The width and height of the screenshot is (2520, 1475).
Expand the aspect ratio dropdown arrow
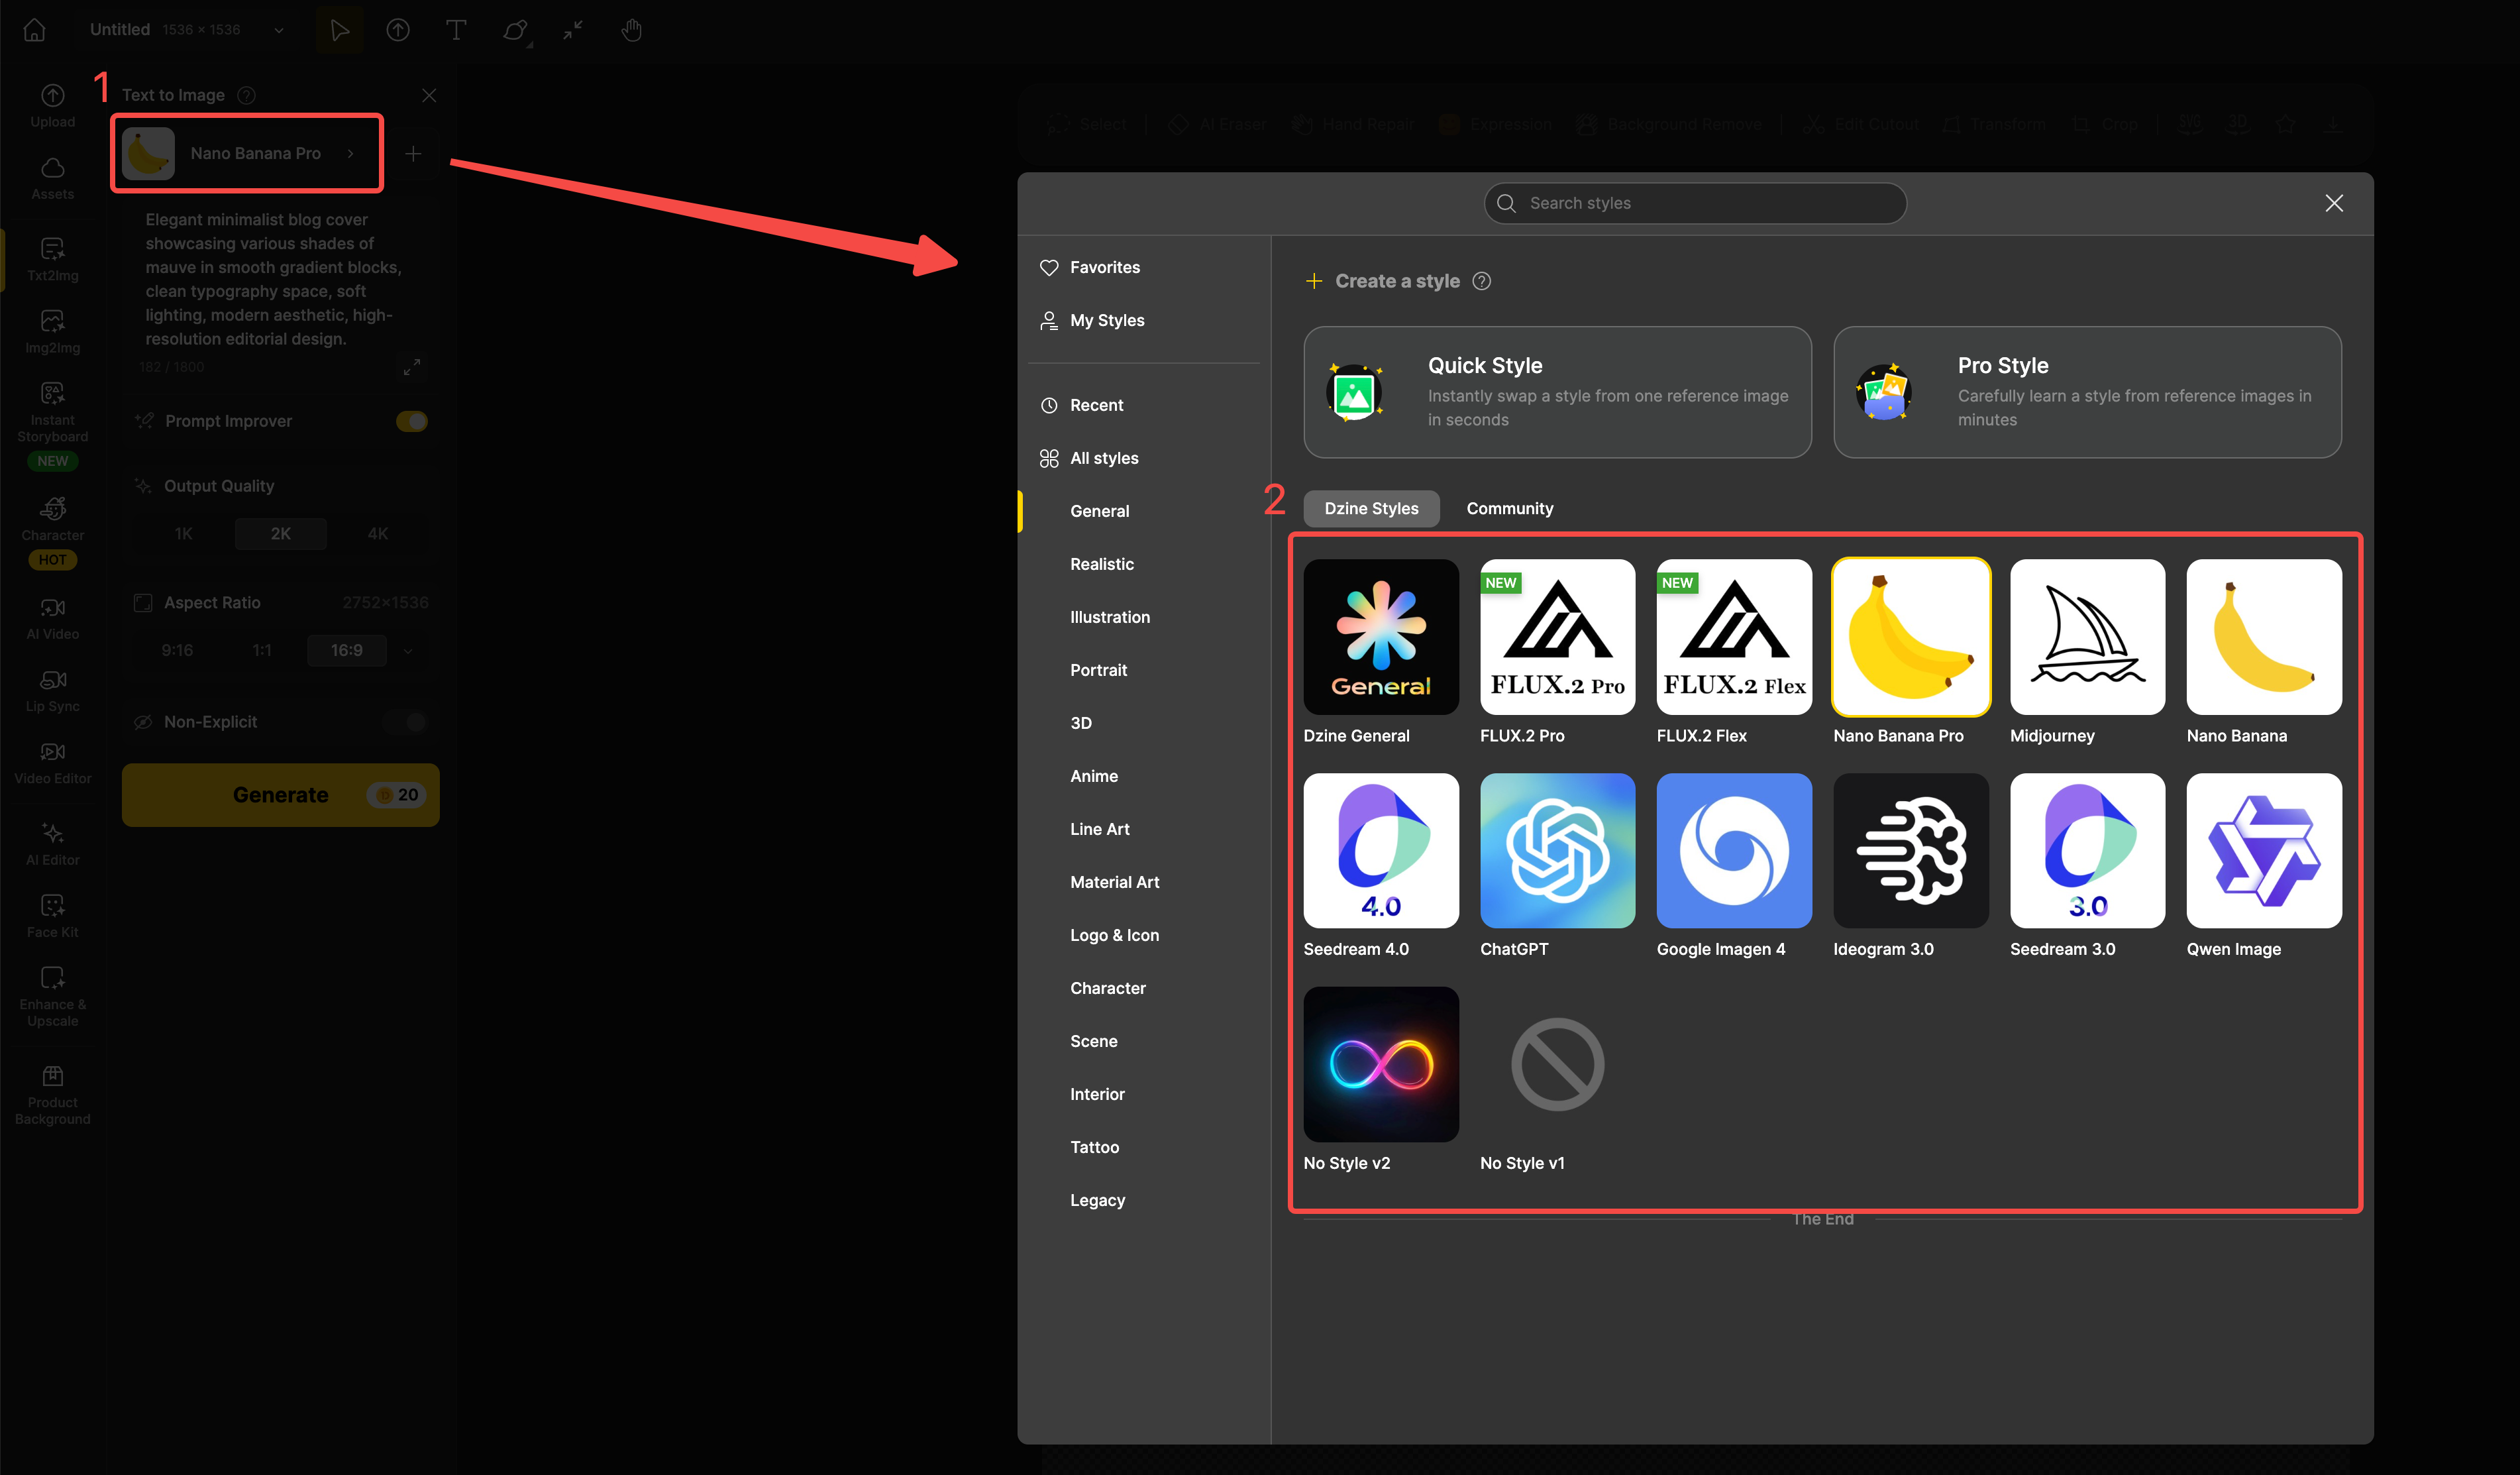pos(408,651)
